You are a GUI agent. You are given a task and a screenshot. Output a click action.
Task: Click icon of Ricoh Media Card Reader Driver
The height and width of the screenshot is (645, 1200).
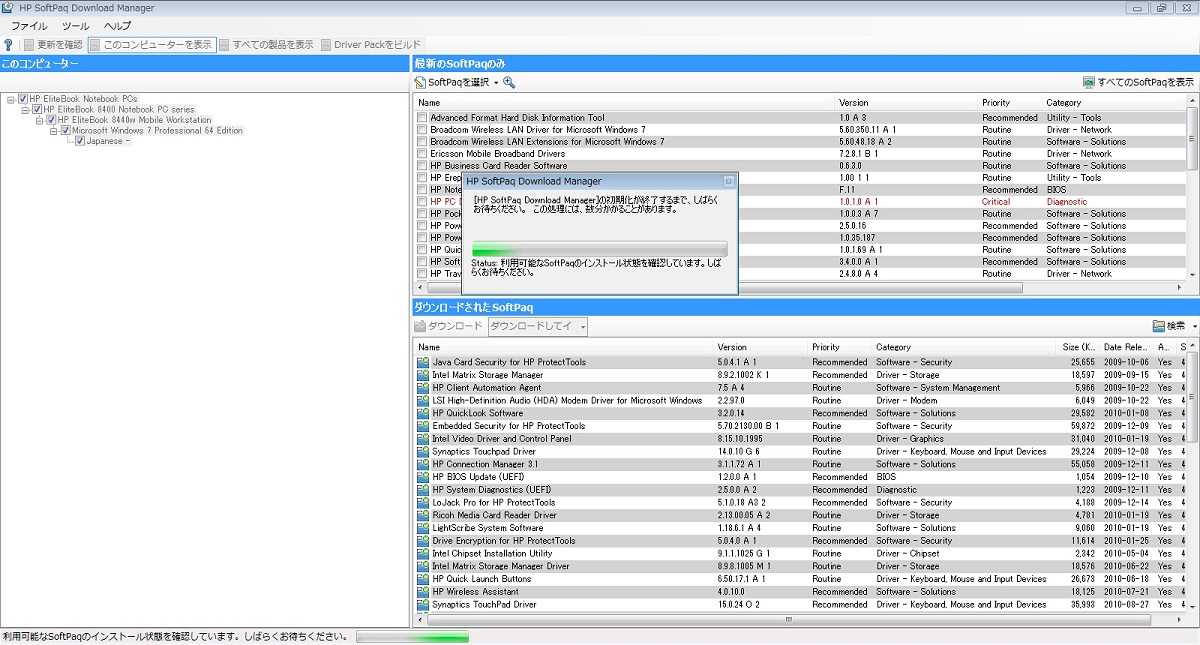(x=423, y=515)
